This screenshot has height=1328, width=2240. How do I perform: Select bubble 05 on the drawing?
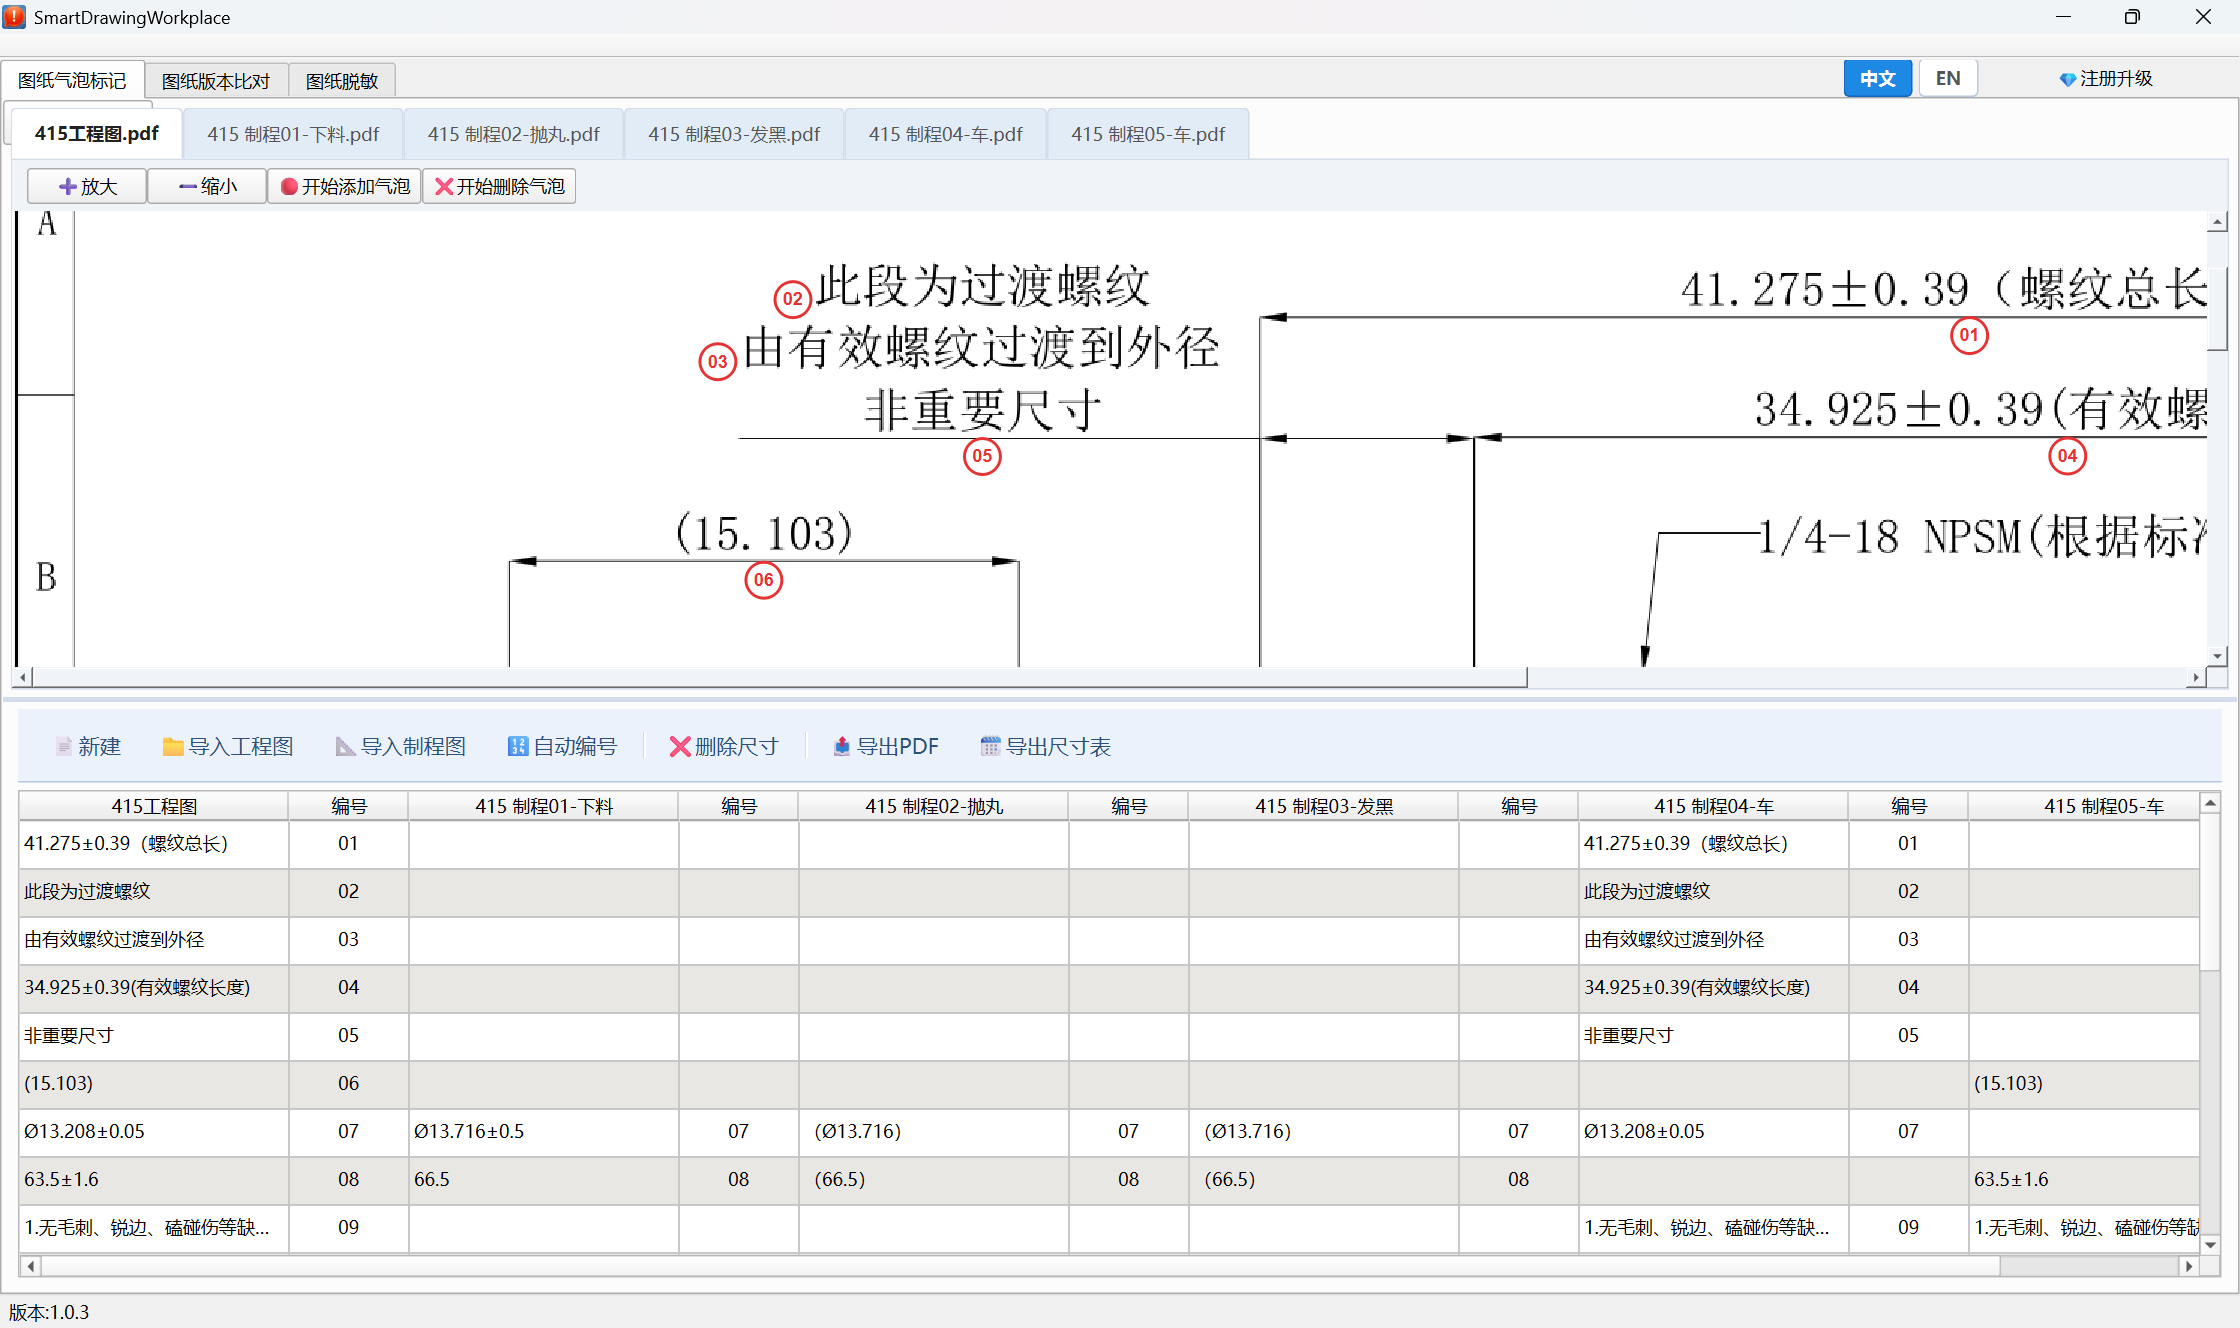pyautogui.click(x=982, y=456)
